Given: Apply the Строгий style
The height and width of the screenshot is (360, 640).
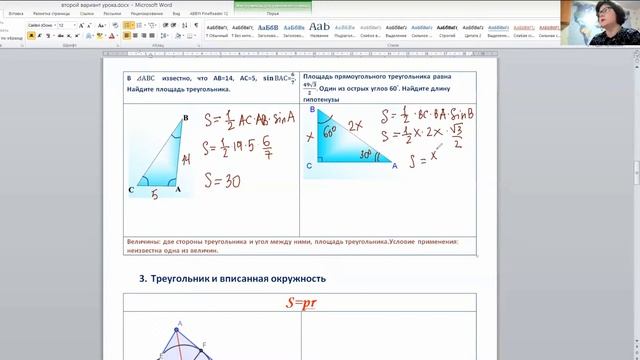Looking at the screenshot, I should tap(447, 31).
